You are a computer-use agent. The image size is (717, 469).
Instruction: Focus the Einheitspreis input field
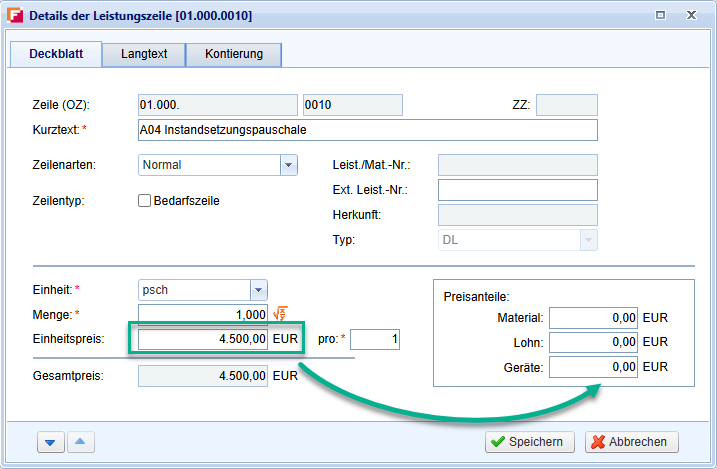click(x=203, y=340)
